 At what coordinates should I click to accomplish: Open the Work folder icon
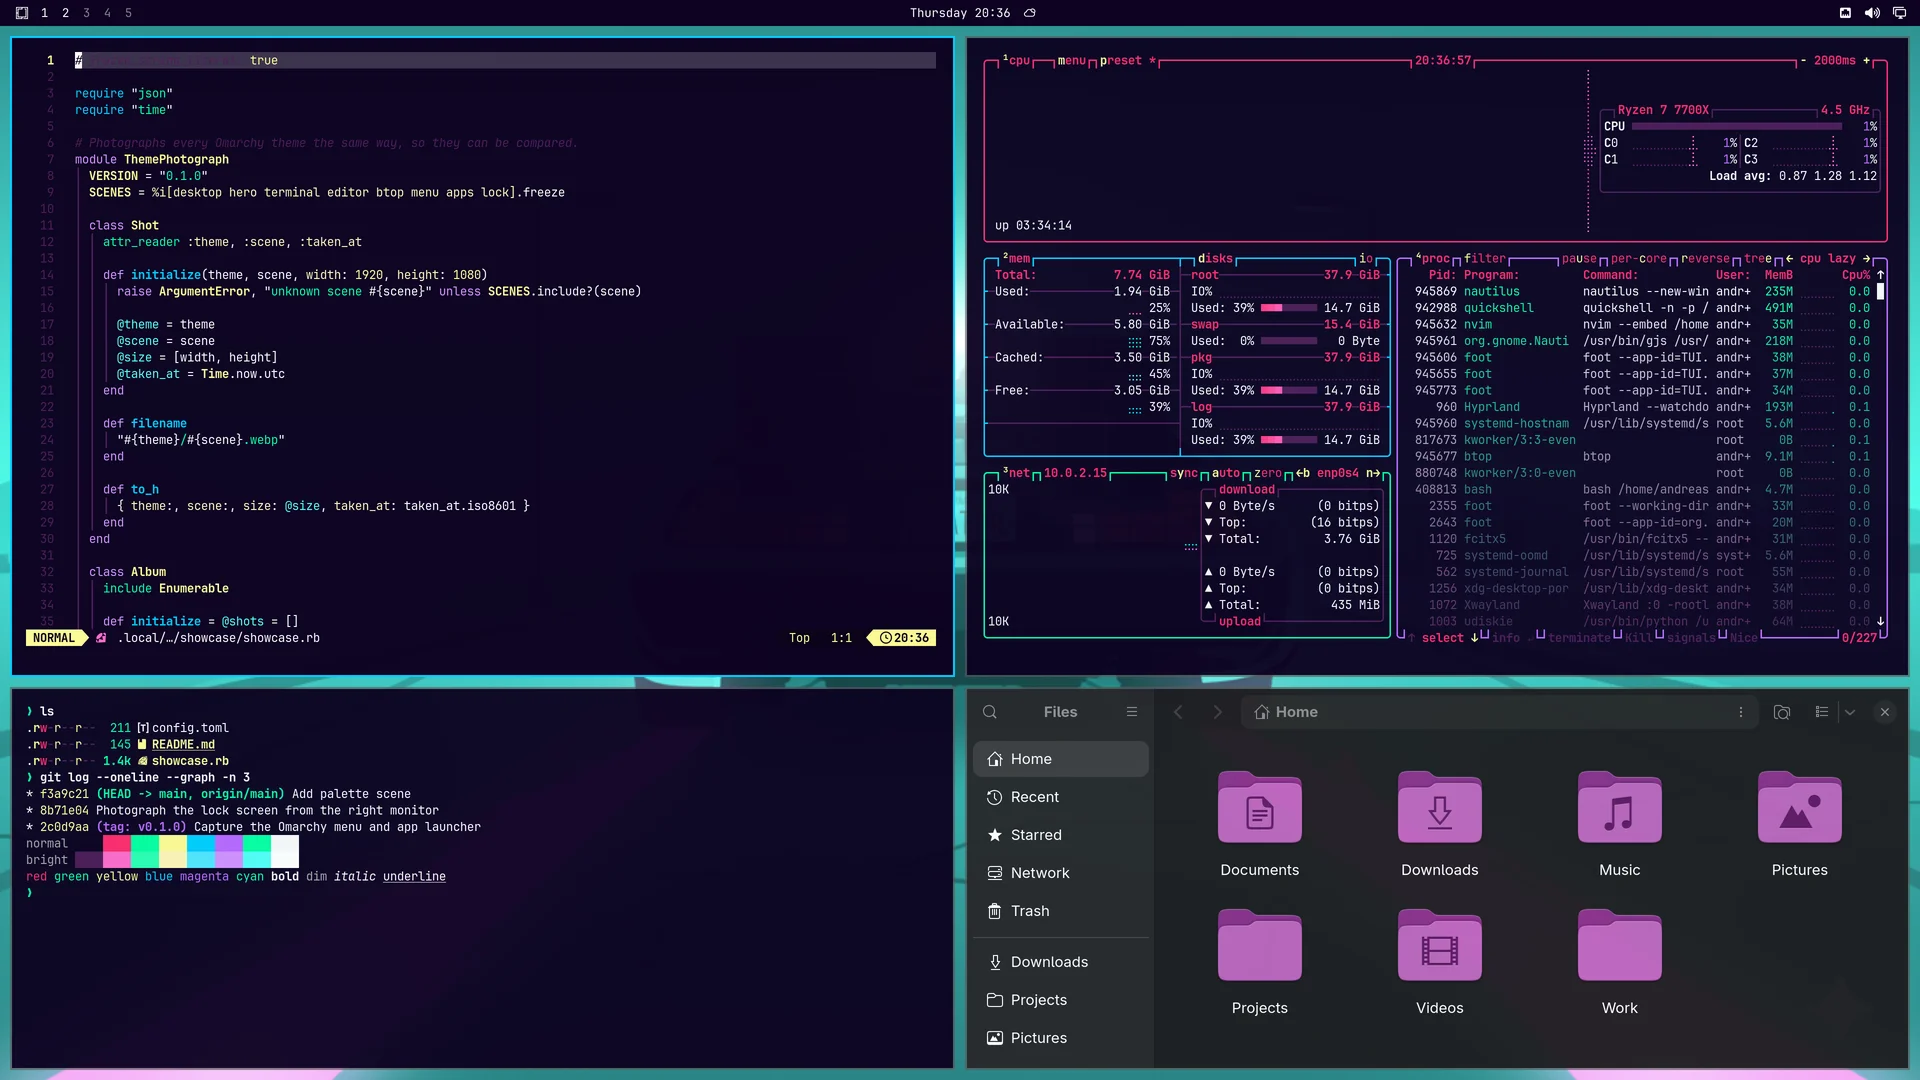[x=1620, y=945]
